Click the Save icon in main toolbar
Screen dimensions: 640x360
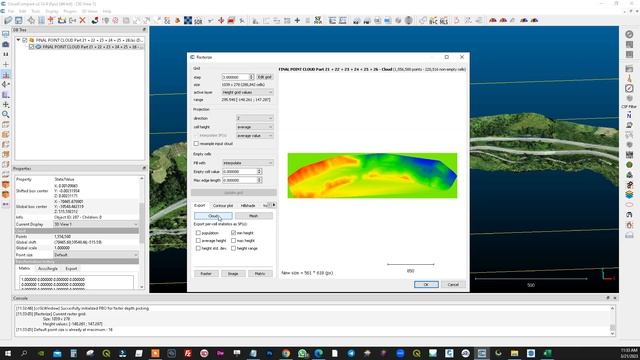tap(19, 20)
